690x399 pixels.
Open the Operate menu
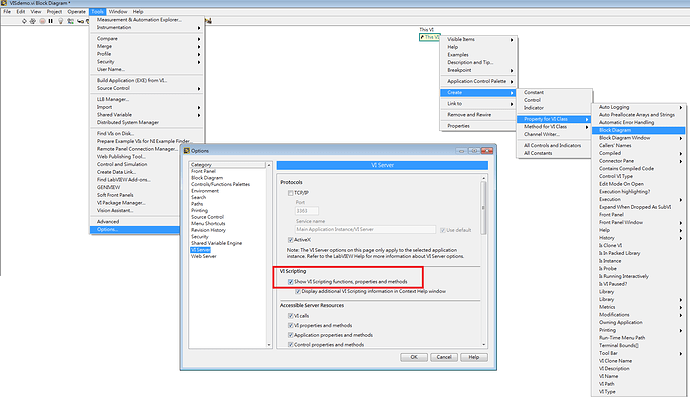[77, 11]
